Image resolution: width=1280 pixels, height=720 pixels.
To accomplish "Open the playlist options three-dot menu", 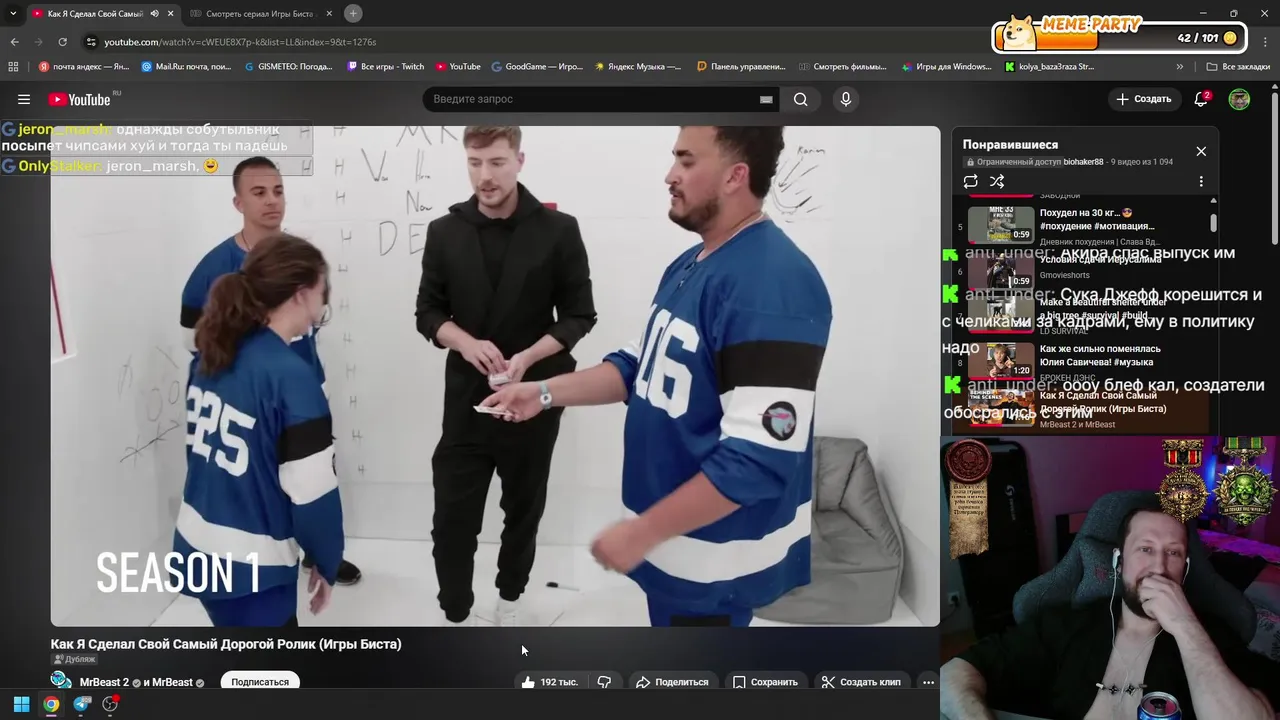I will pos(1201,181).
